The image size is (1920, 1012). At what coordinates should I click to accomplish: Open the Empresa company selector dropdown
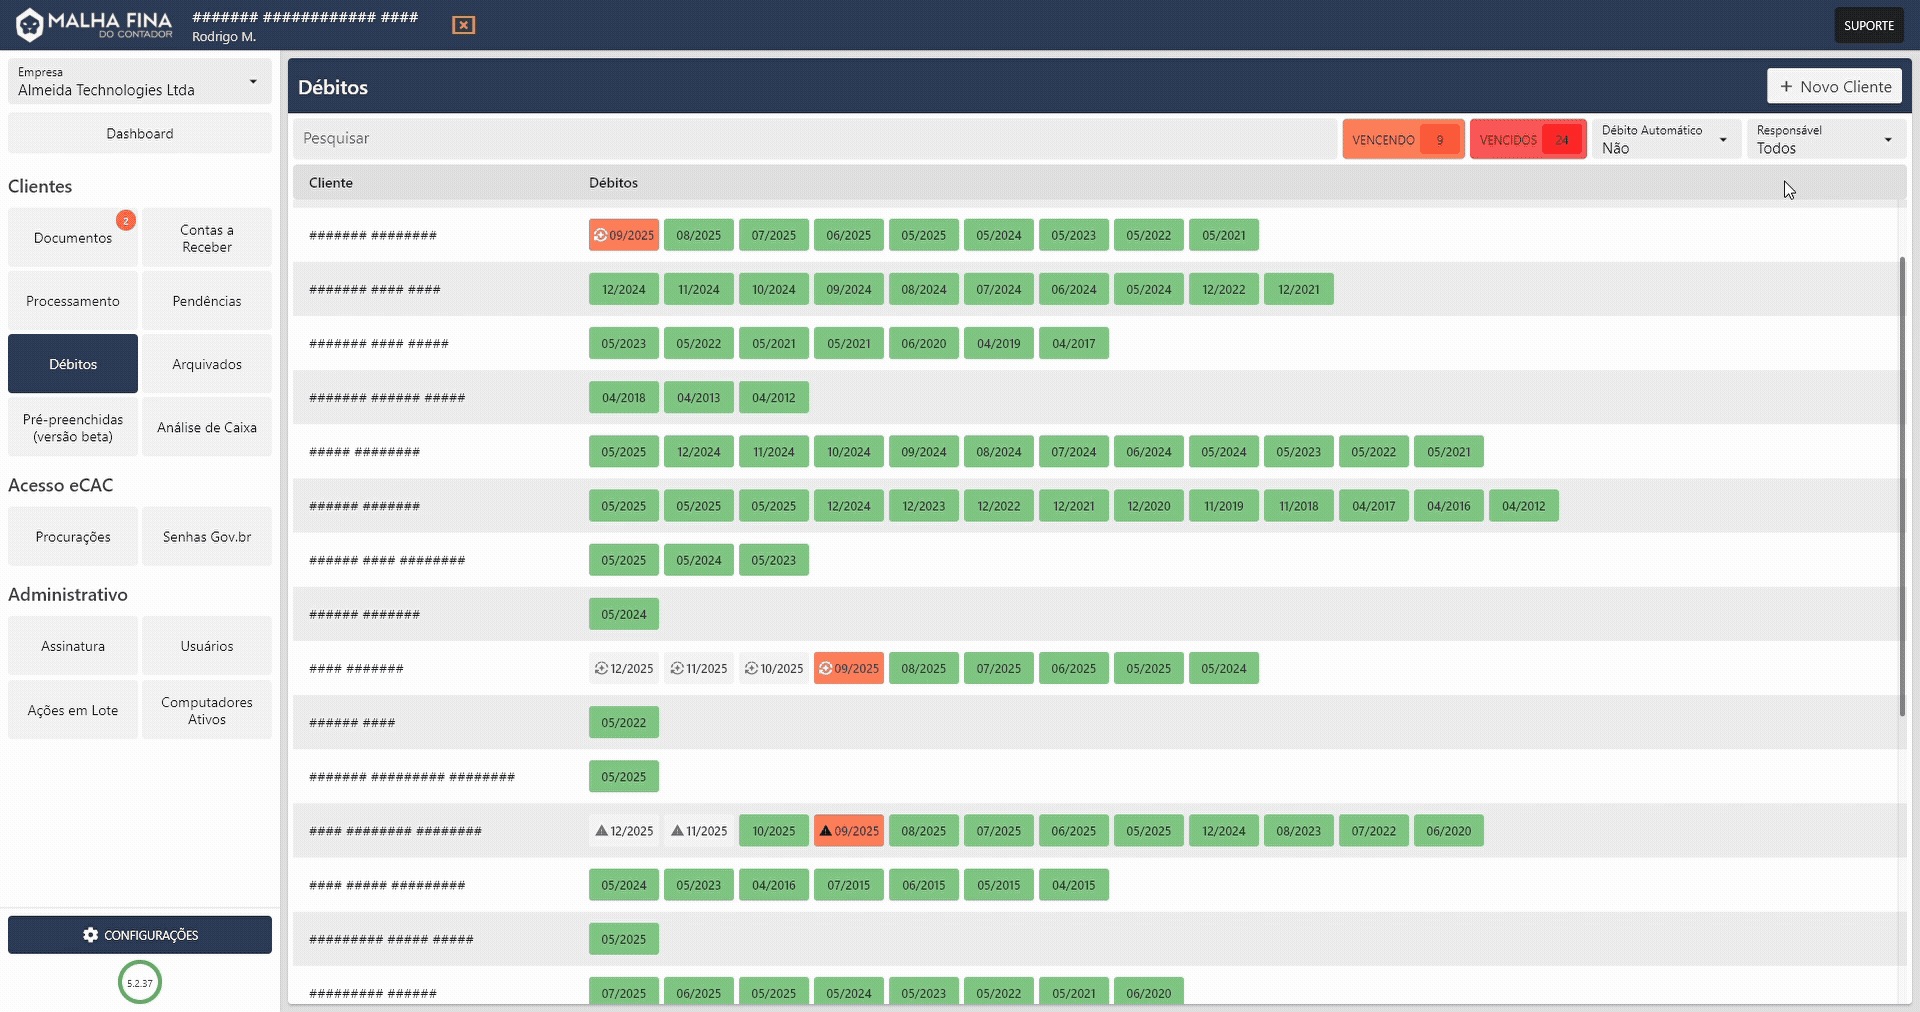click(x=139, y=82)
